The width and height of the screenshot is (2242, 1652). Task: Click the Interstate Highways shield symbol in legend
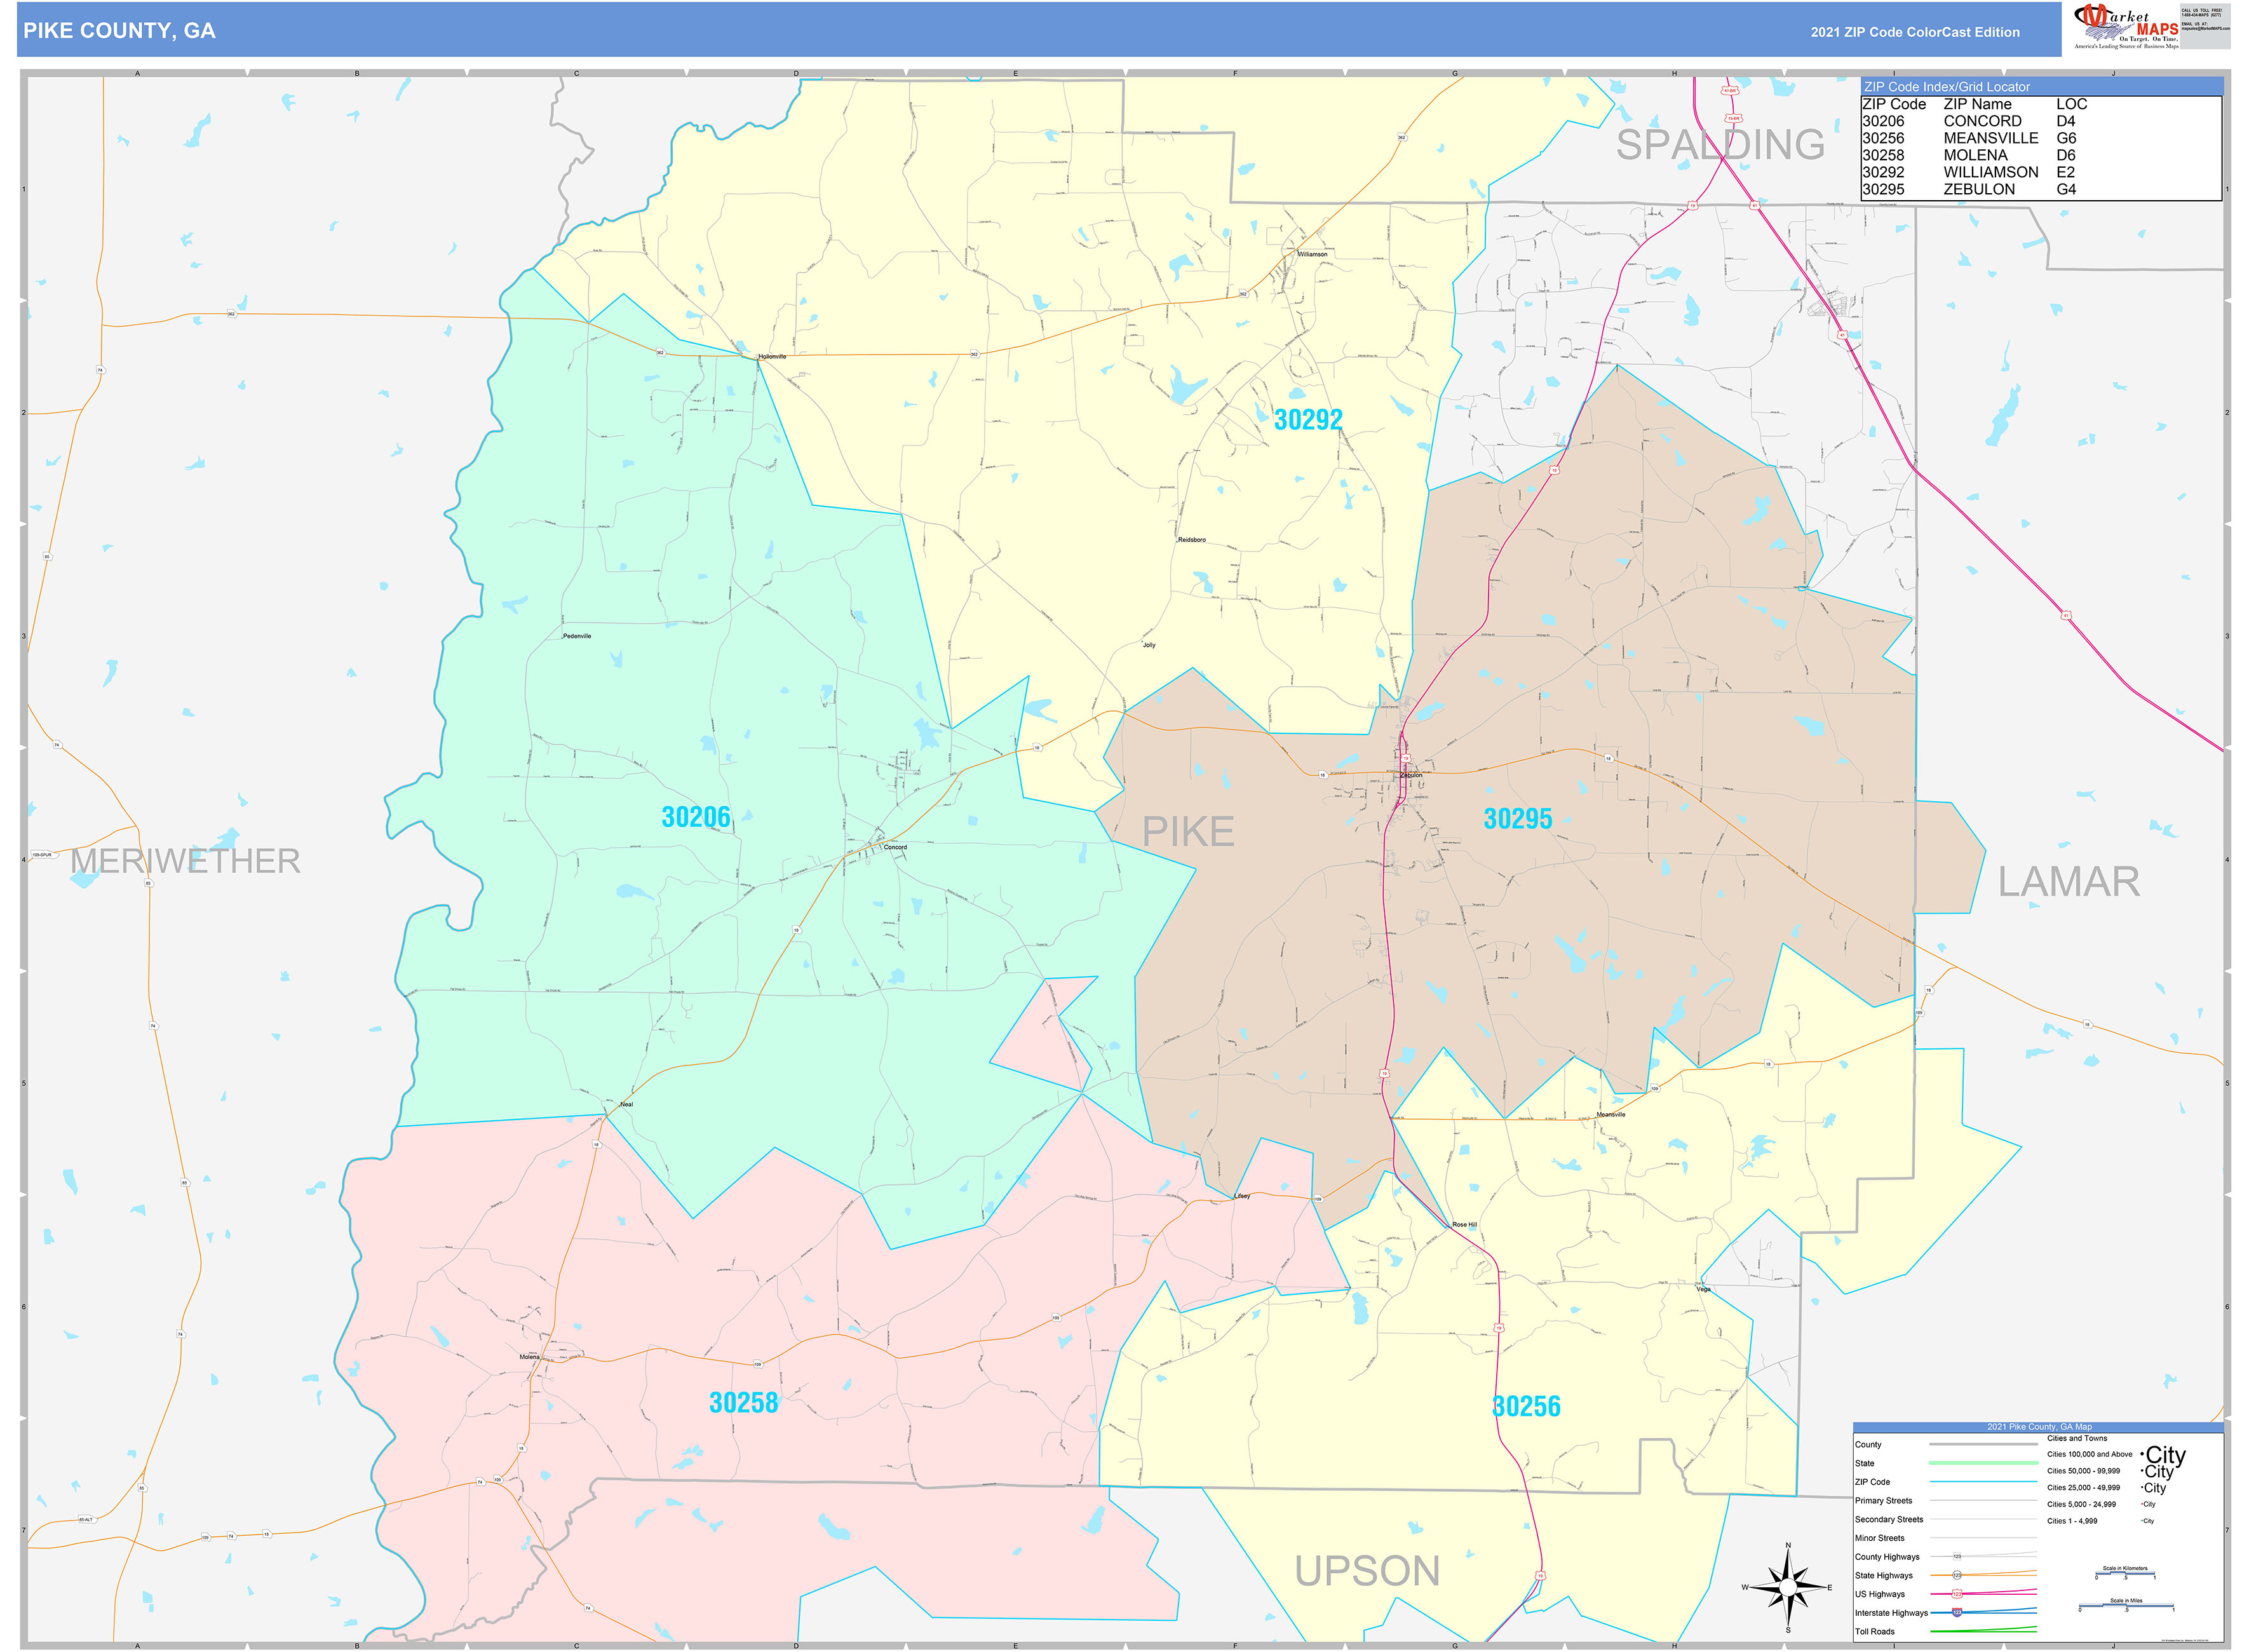click(x=1957, y=1613)
